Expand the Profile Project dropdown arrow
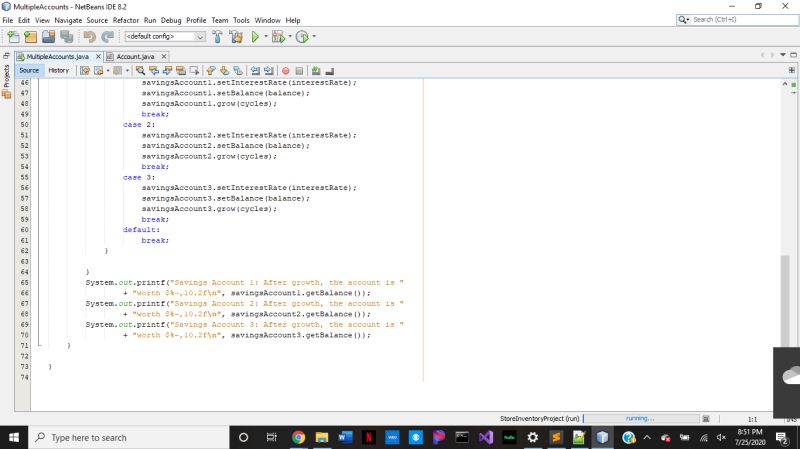Image resolution: width=800 pixels, height=449 pixels. click(314, 37)
